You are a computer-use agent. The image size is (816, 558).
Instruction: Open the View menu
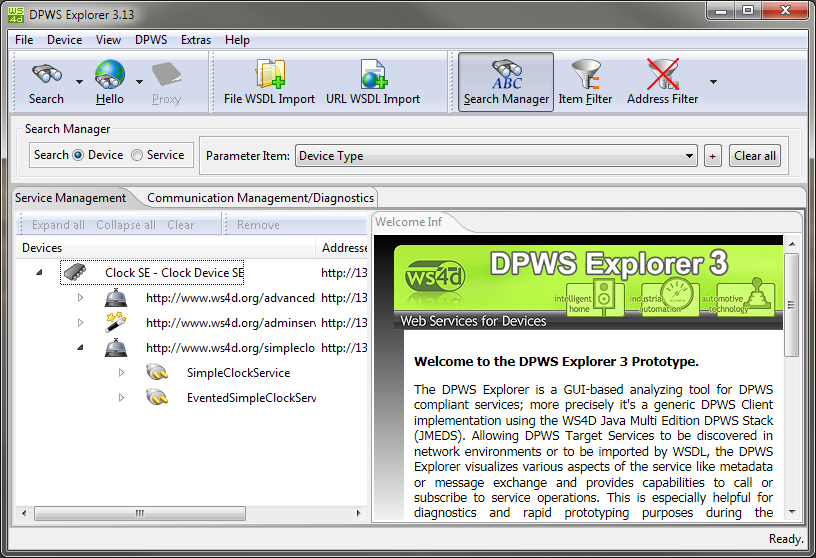[108, 40]
